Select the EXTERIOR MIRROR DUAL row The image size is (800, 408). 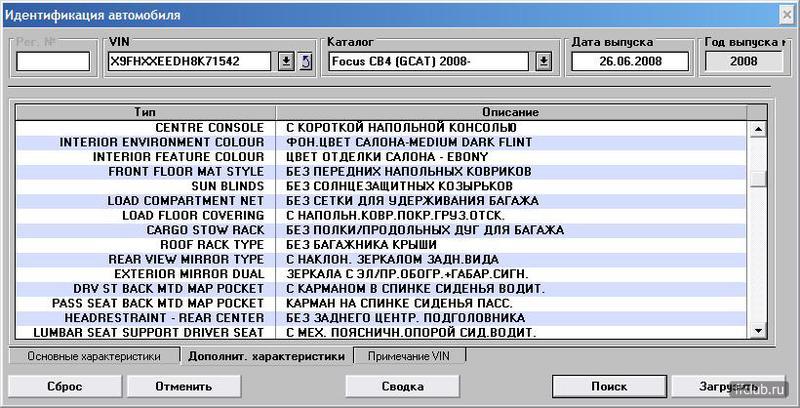(381, 275)
